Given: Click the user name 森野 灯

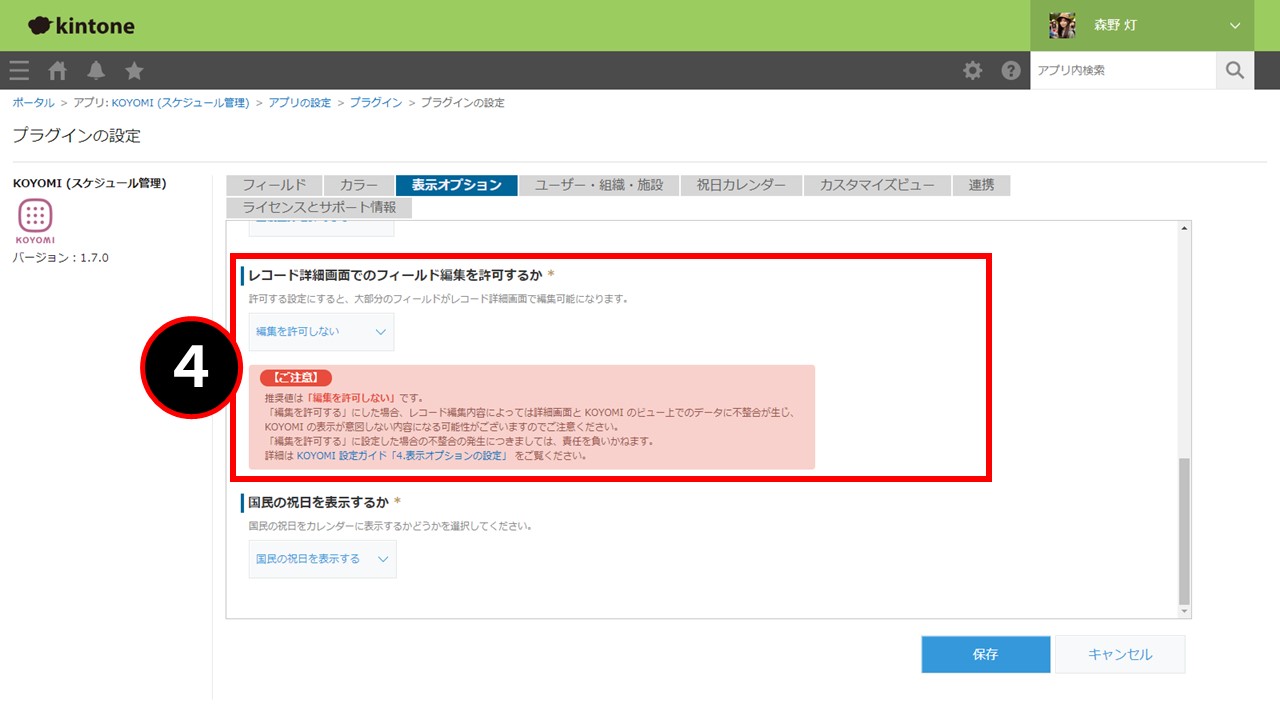Looking at the screenshot, I should pyautogui.click(x=1115, y=26).
